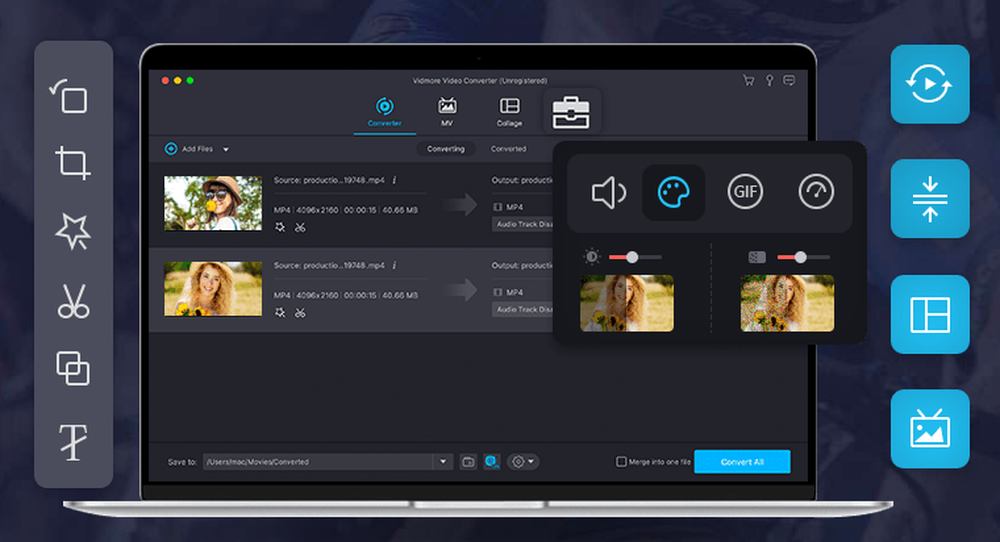1000x542 pixels.
Task: Click Source filename of curly-haired woman video
Action: [x=329, y=265]
